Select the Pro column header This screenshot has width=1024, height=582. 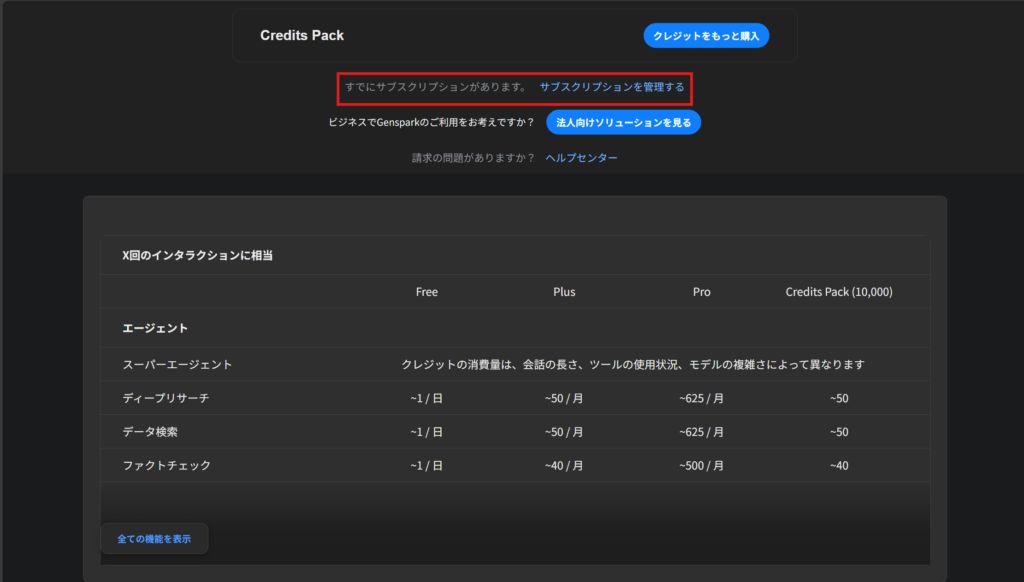point(702,292)
